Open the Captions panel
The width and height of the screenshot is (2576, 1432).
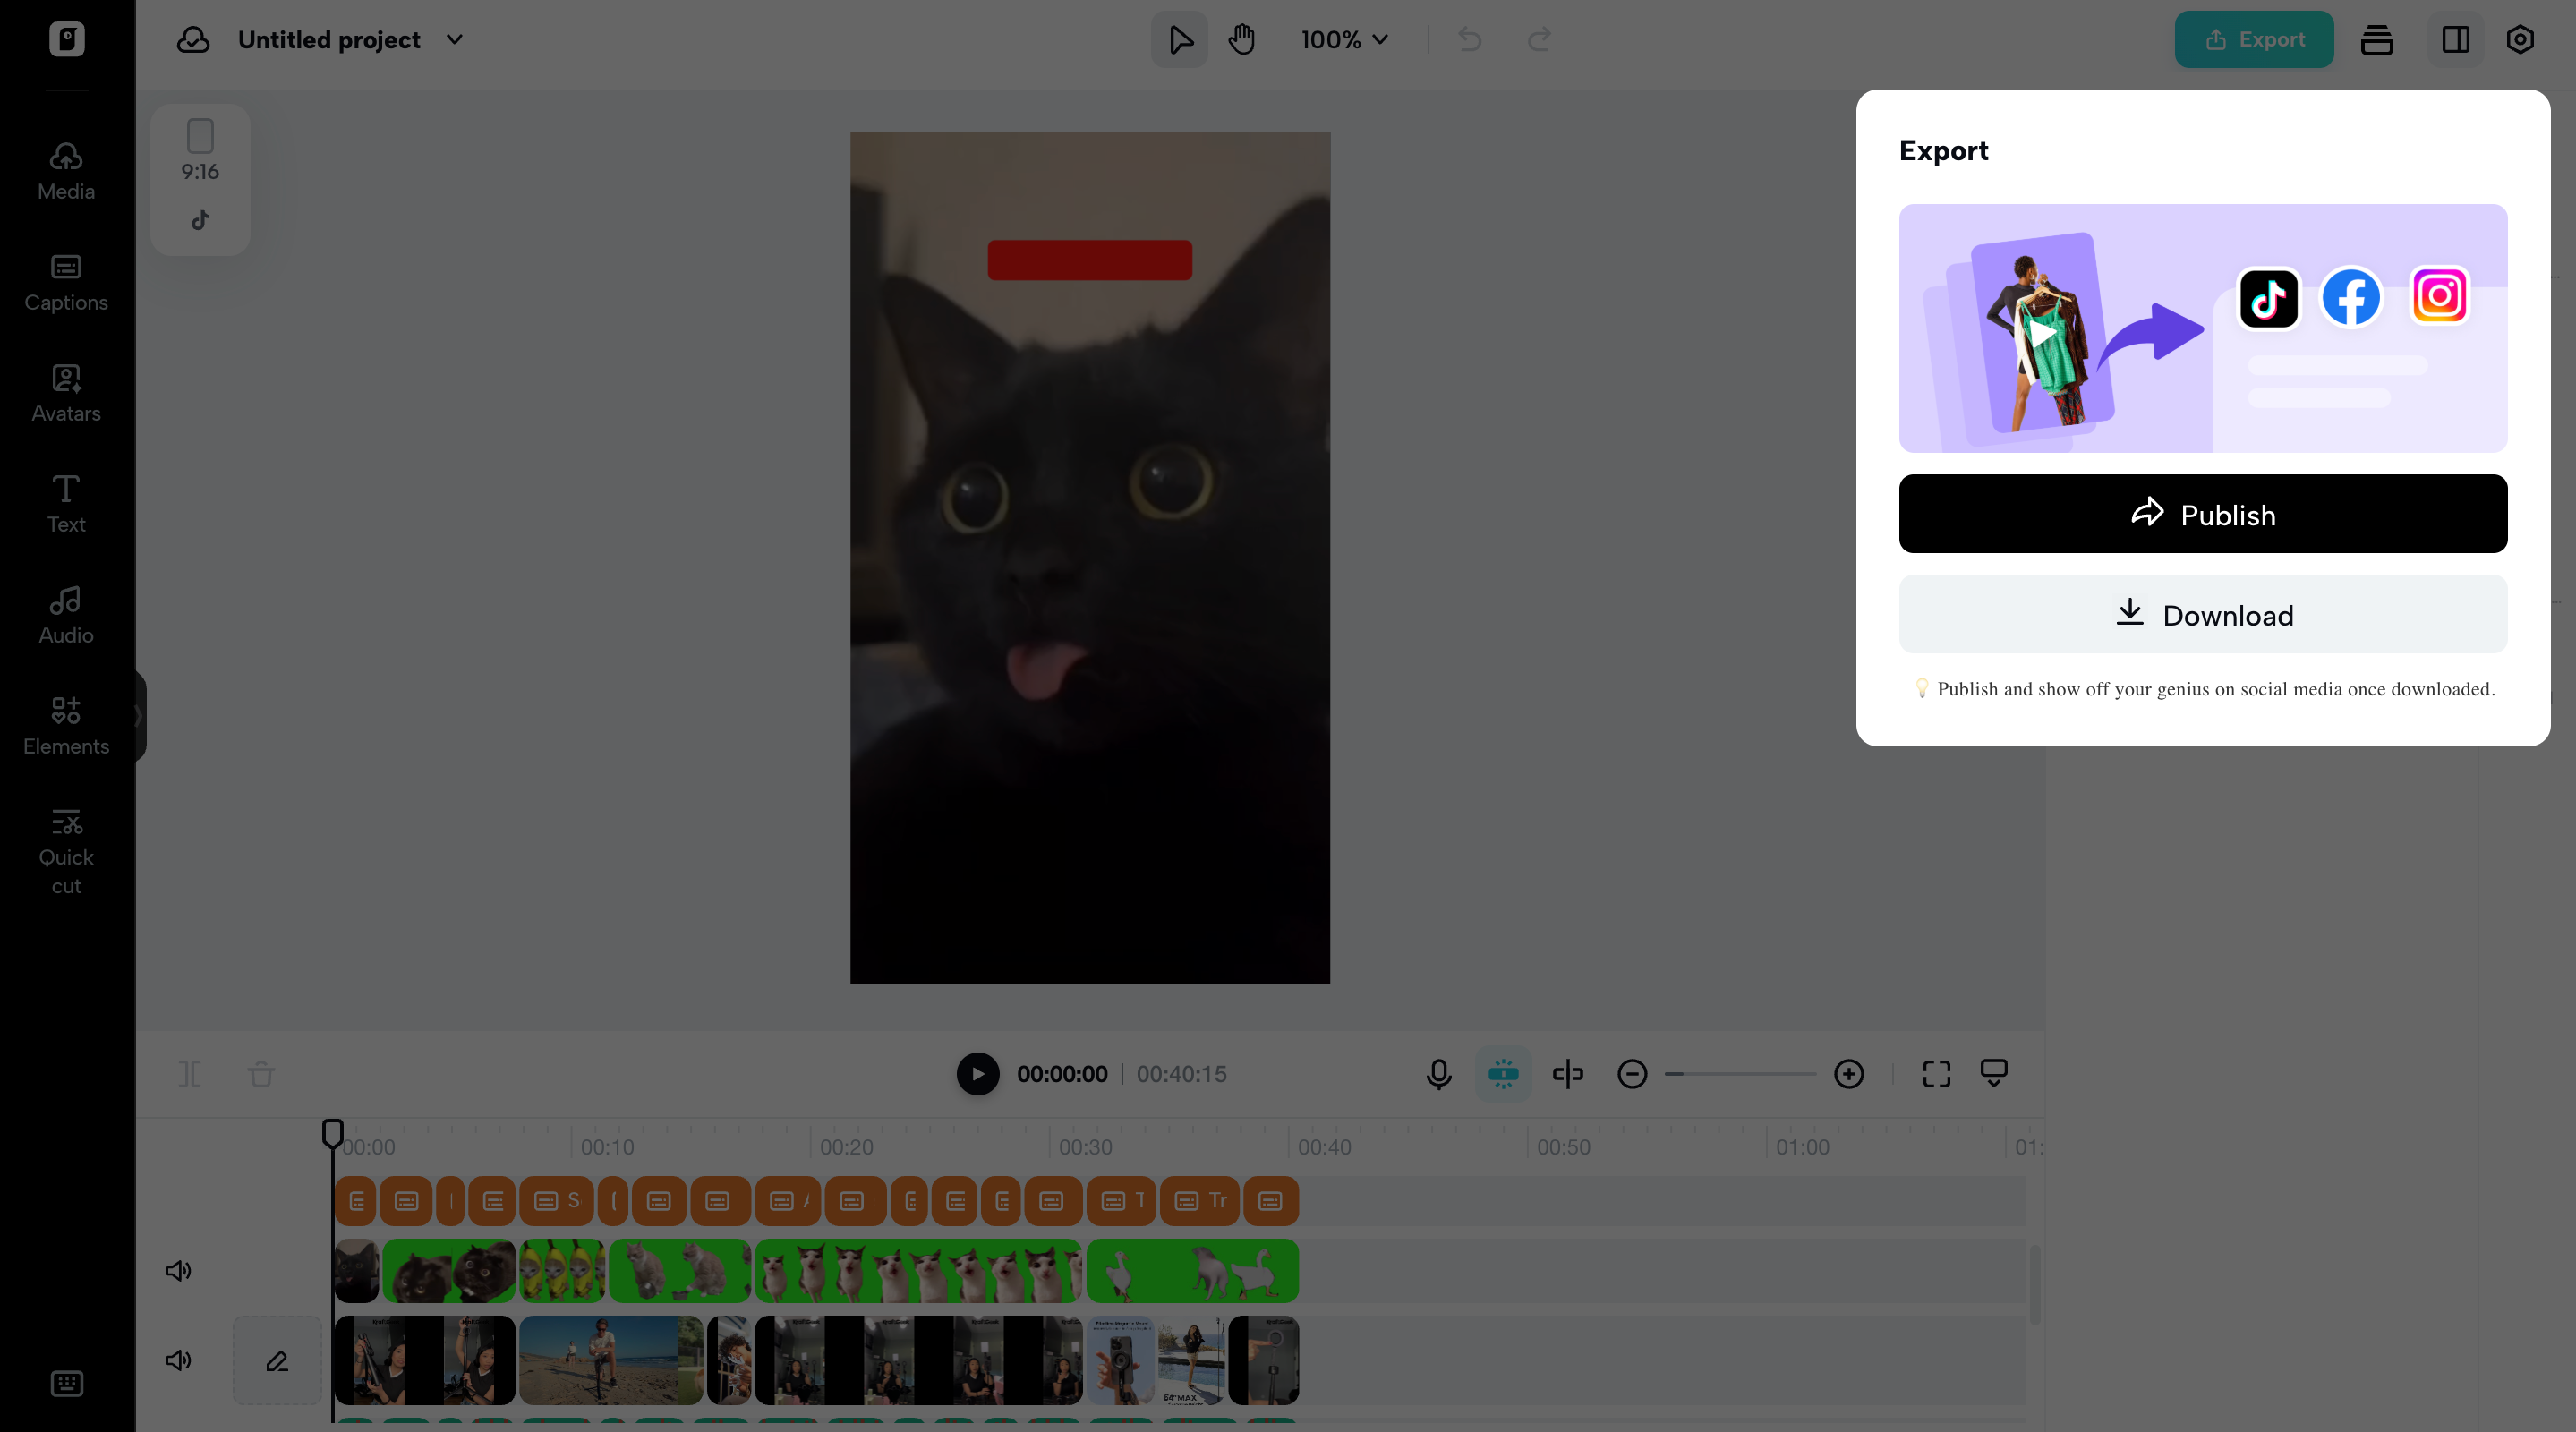point(65,282)
